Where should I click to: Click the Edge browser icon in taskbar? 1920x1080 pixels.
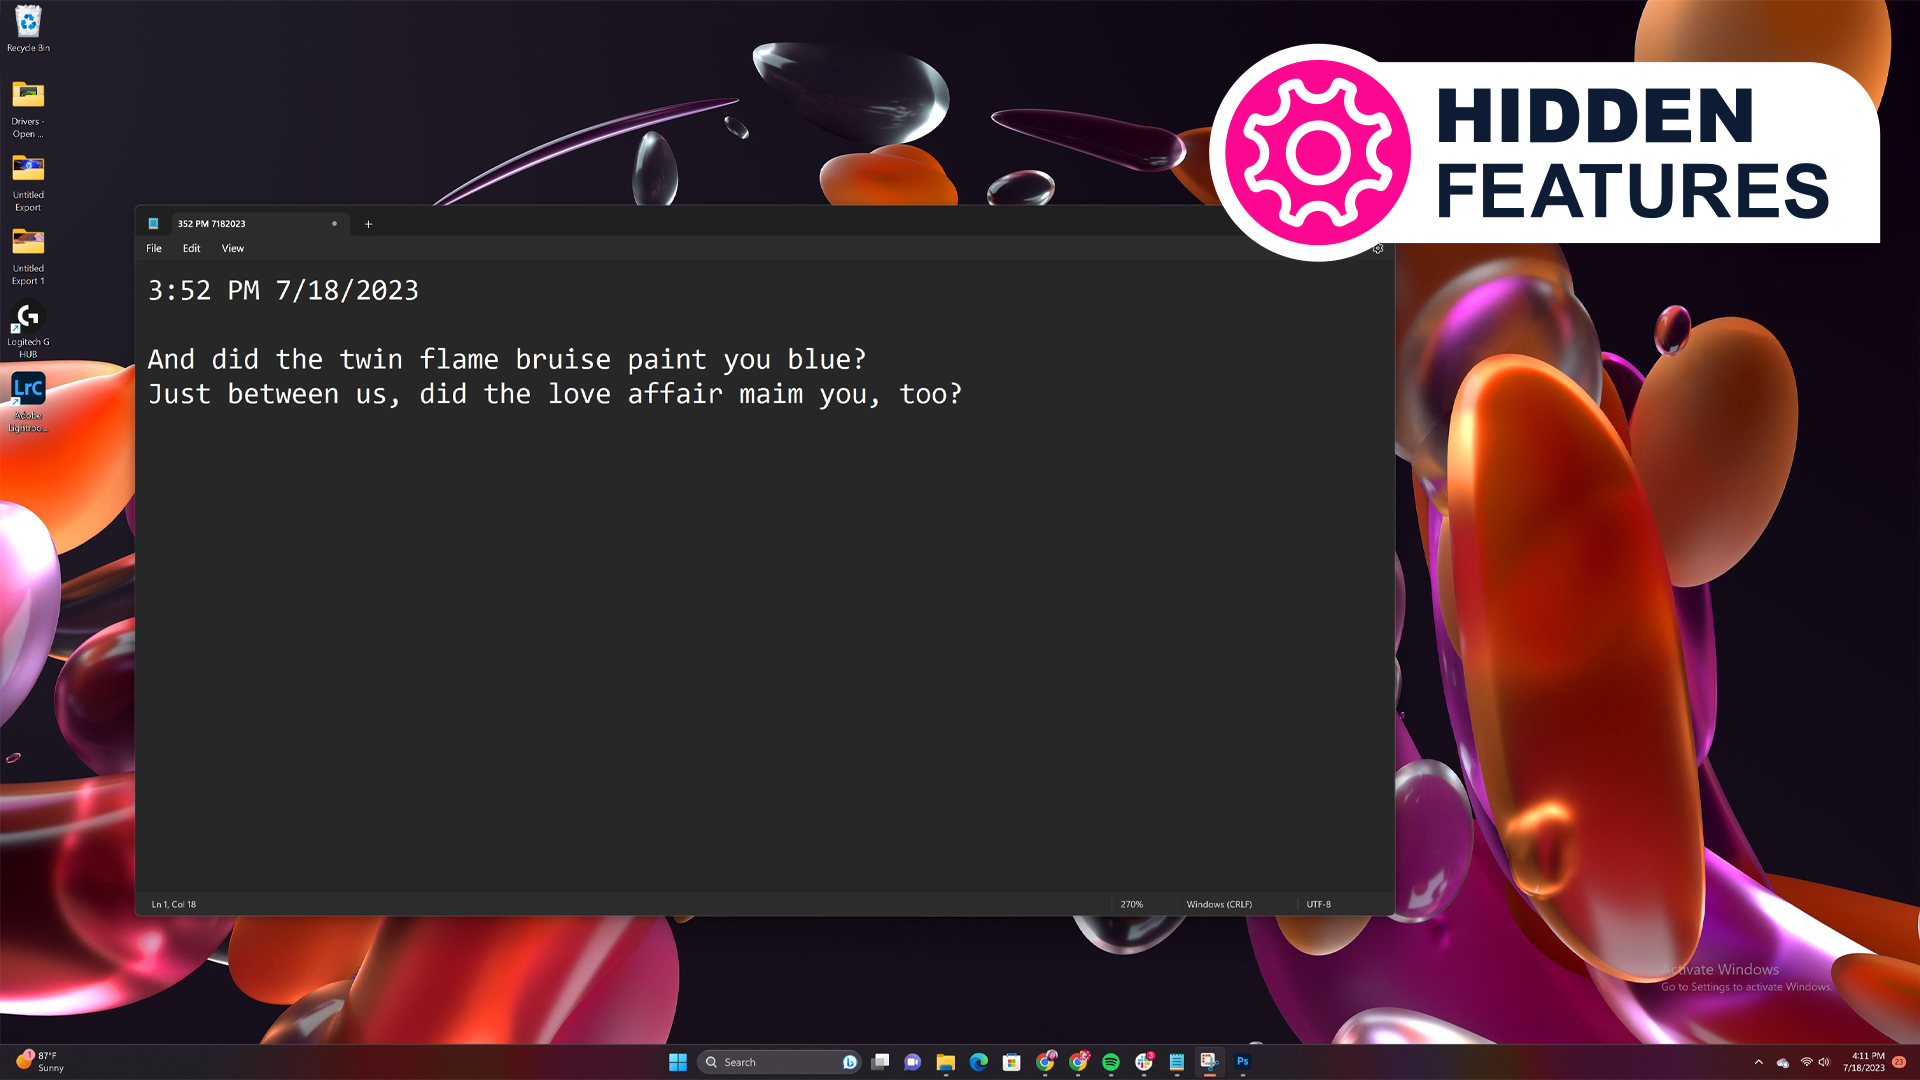[978, 1062]
